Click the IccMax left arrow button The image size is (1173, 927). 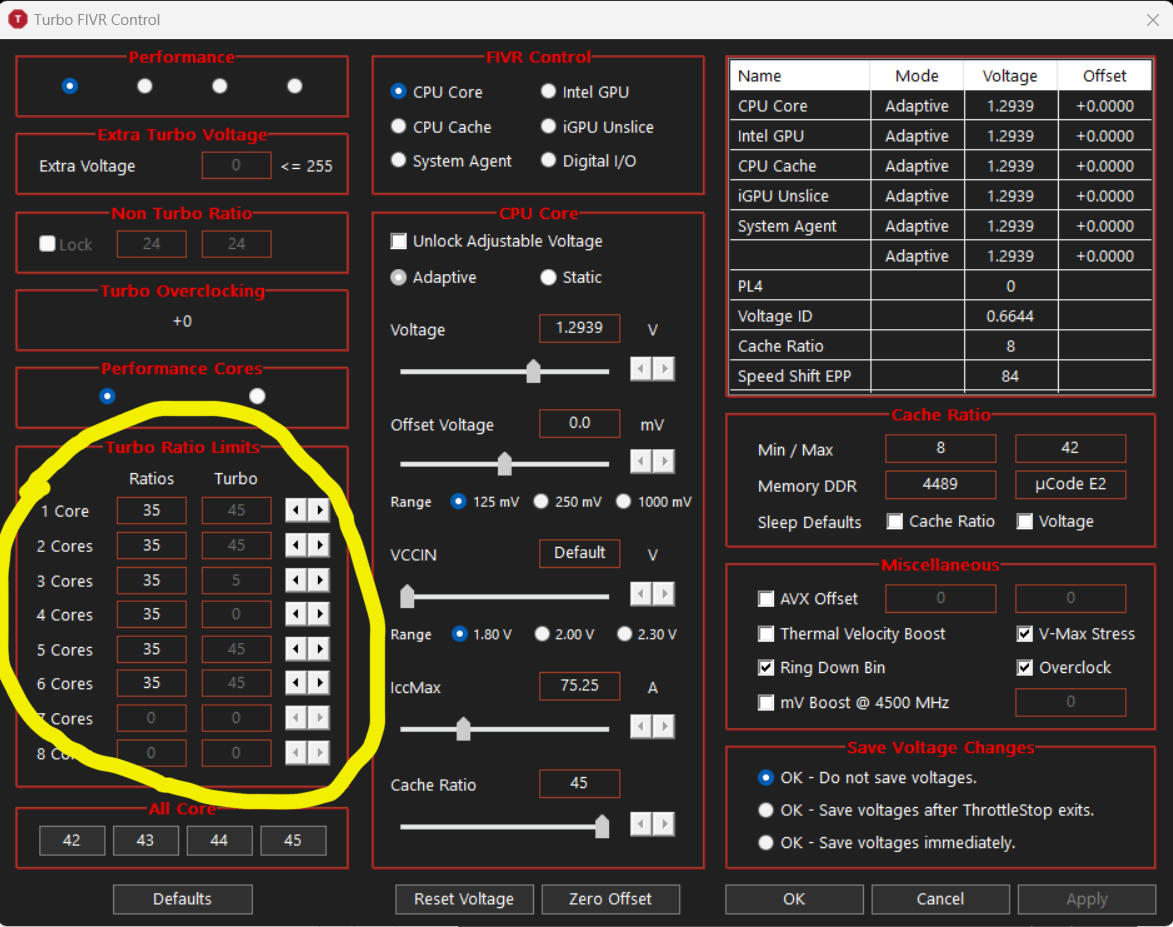[641, 726]
